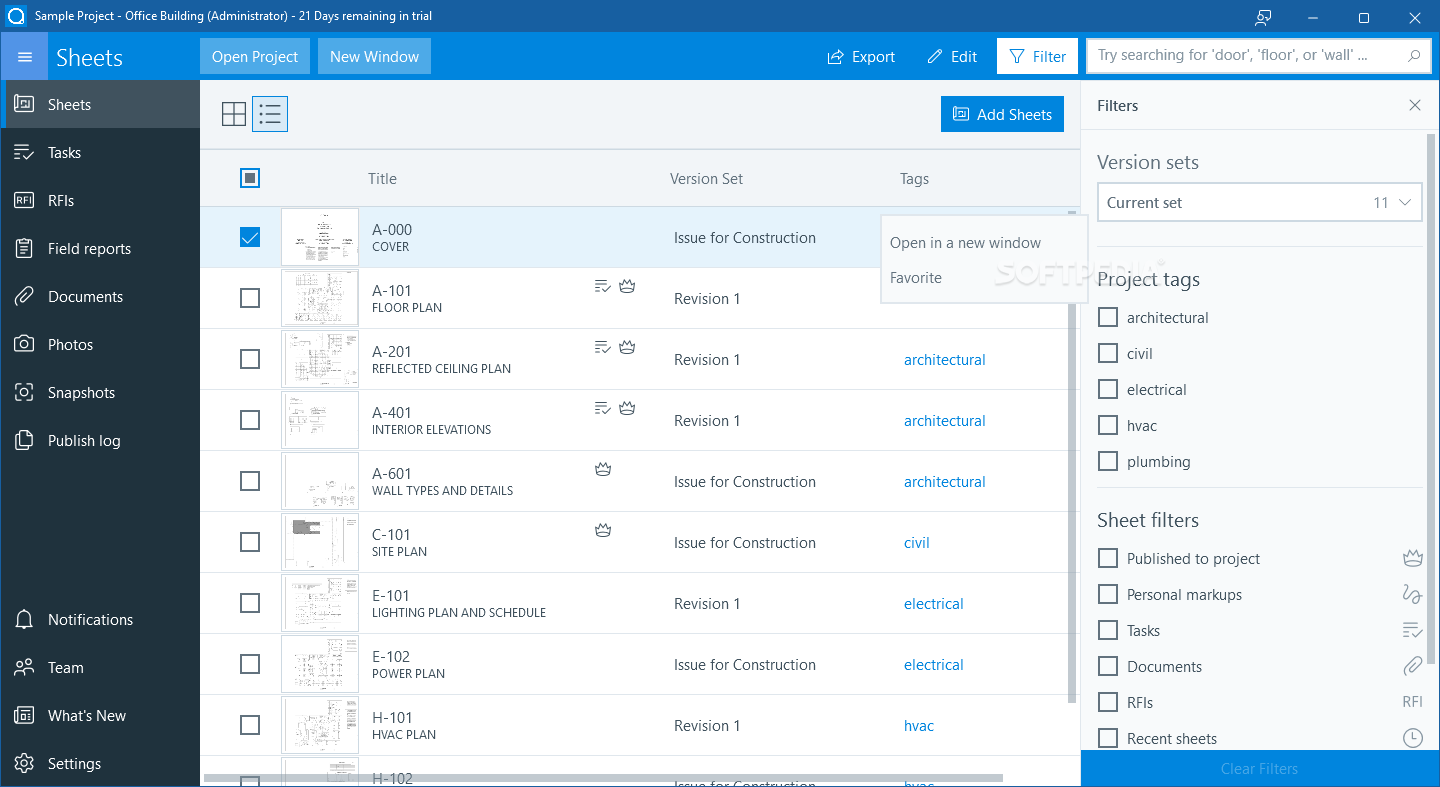Select Photos from the navigation sidebar

[70, 344]
